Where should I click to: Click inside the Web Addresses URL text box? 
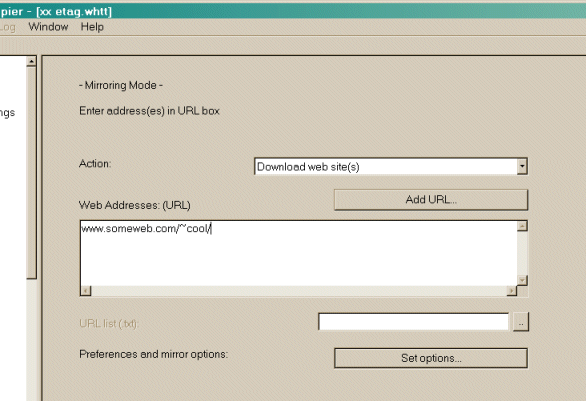(x=298, y=253)
